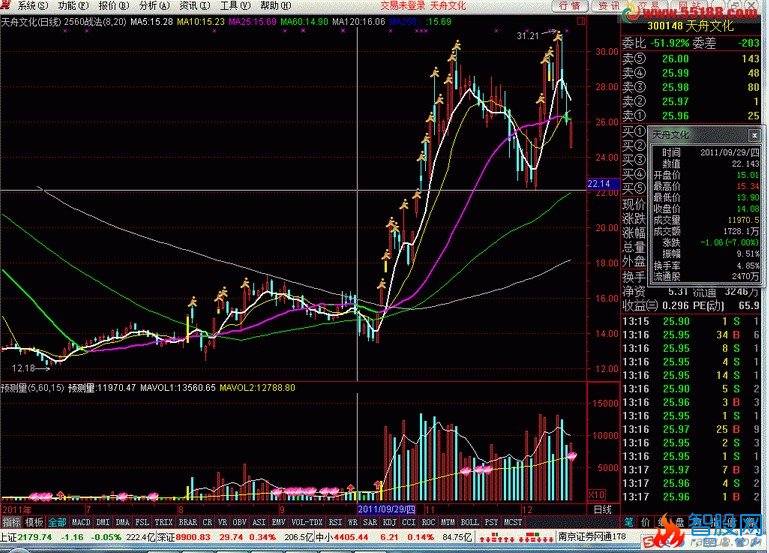
Task: Switch to the TRIX indicator
Action: [164, 523]
